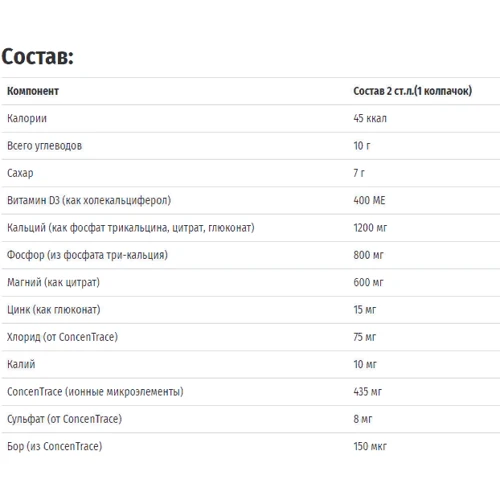Select the Калий row label
500x500 pixels.
[x=21, y=364]
